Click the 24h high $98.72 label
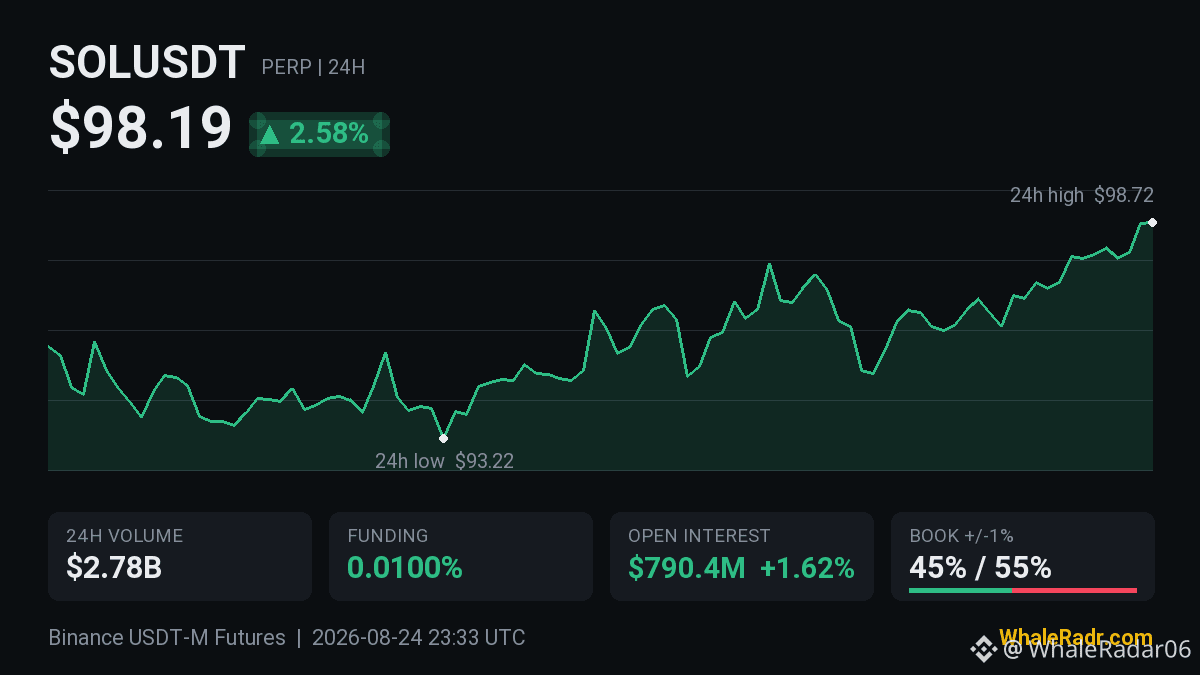Viewport: 1200px width, 675px height. (1082, 195)
